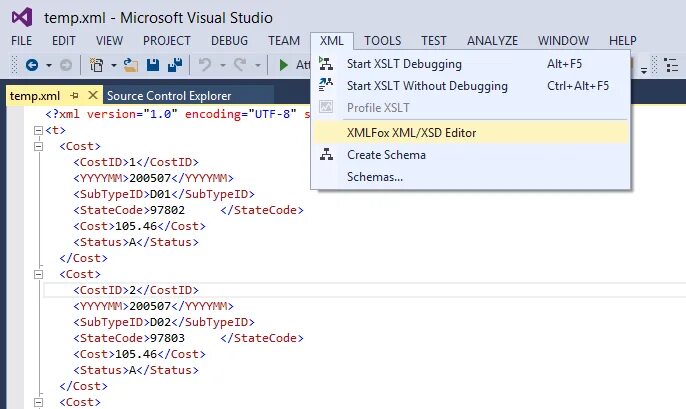
Task: Select XMLFox XML/XSD Editor menu entry
Action: point(411,132)
